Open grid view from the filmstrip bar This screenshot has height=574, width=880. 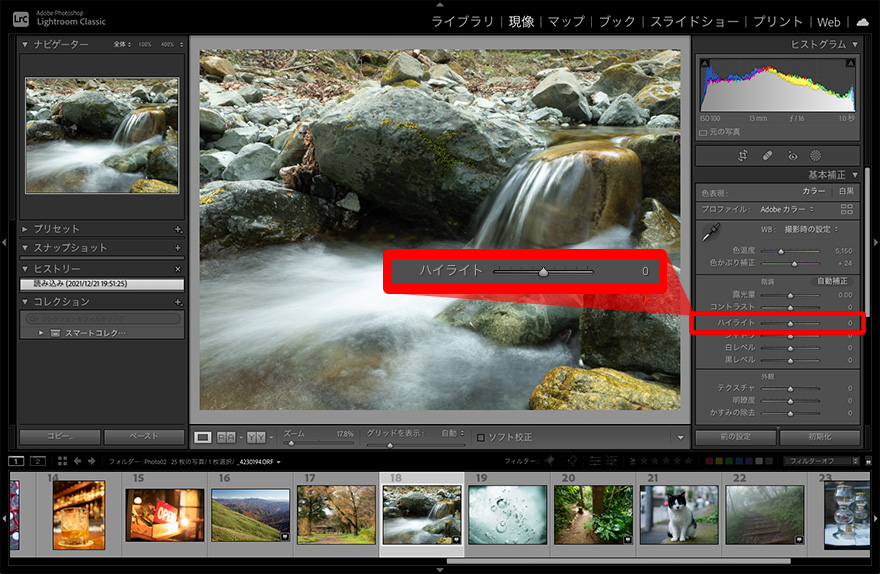pyautogui.click(x=62, y=461)
